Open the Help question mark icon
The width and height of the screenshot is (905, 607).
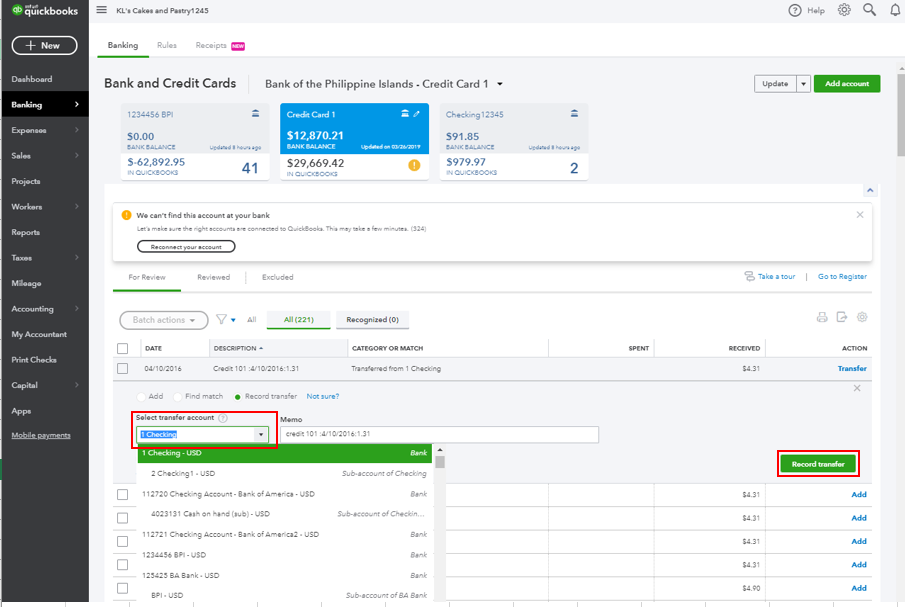pyautogui.click(x=795, y=10)
